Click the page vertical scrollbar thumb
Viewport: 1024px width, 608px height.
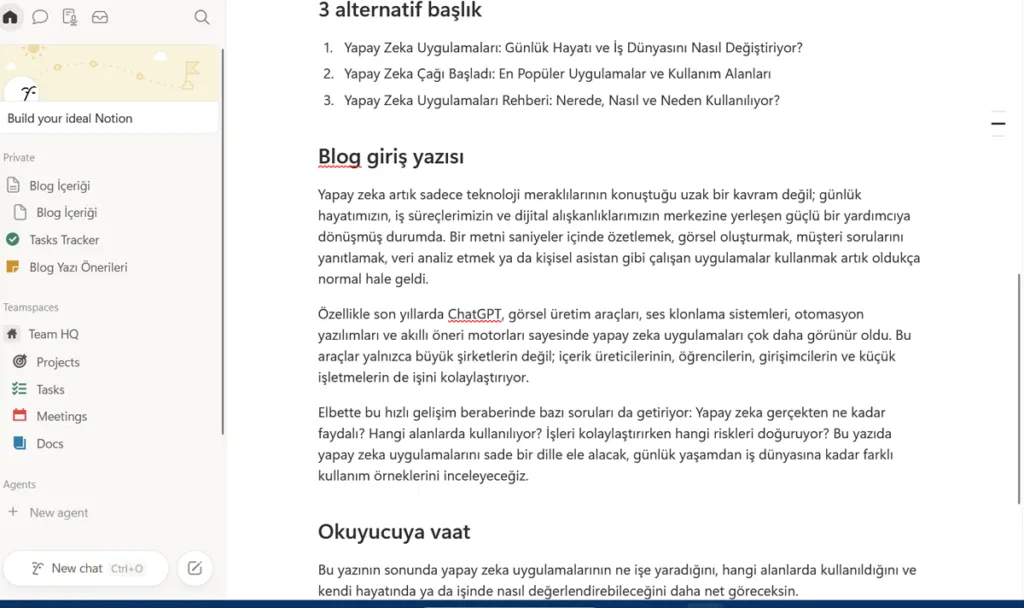[1019, 389]
